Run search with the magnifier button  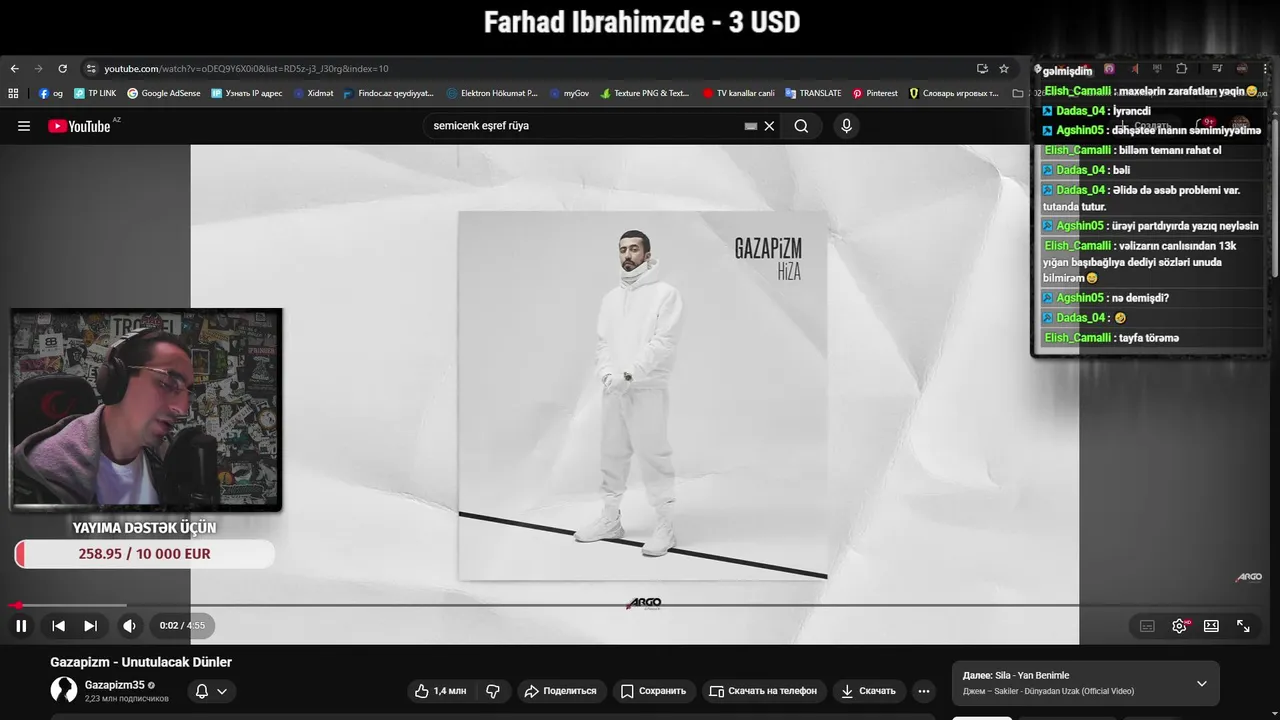tap(801, 126)
